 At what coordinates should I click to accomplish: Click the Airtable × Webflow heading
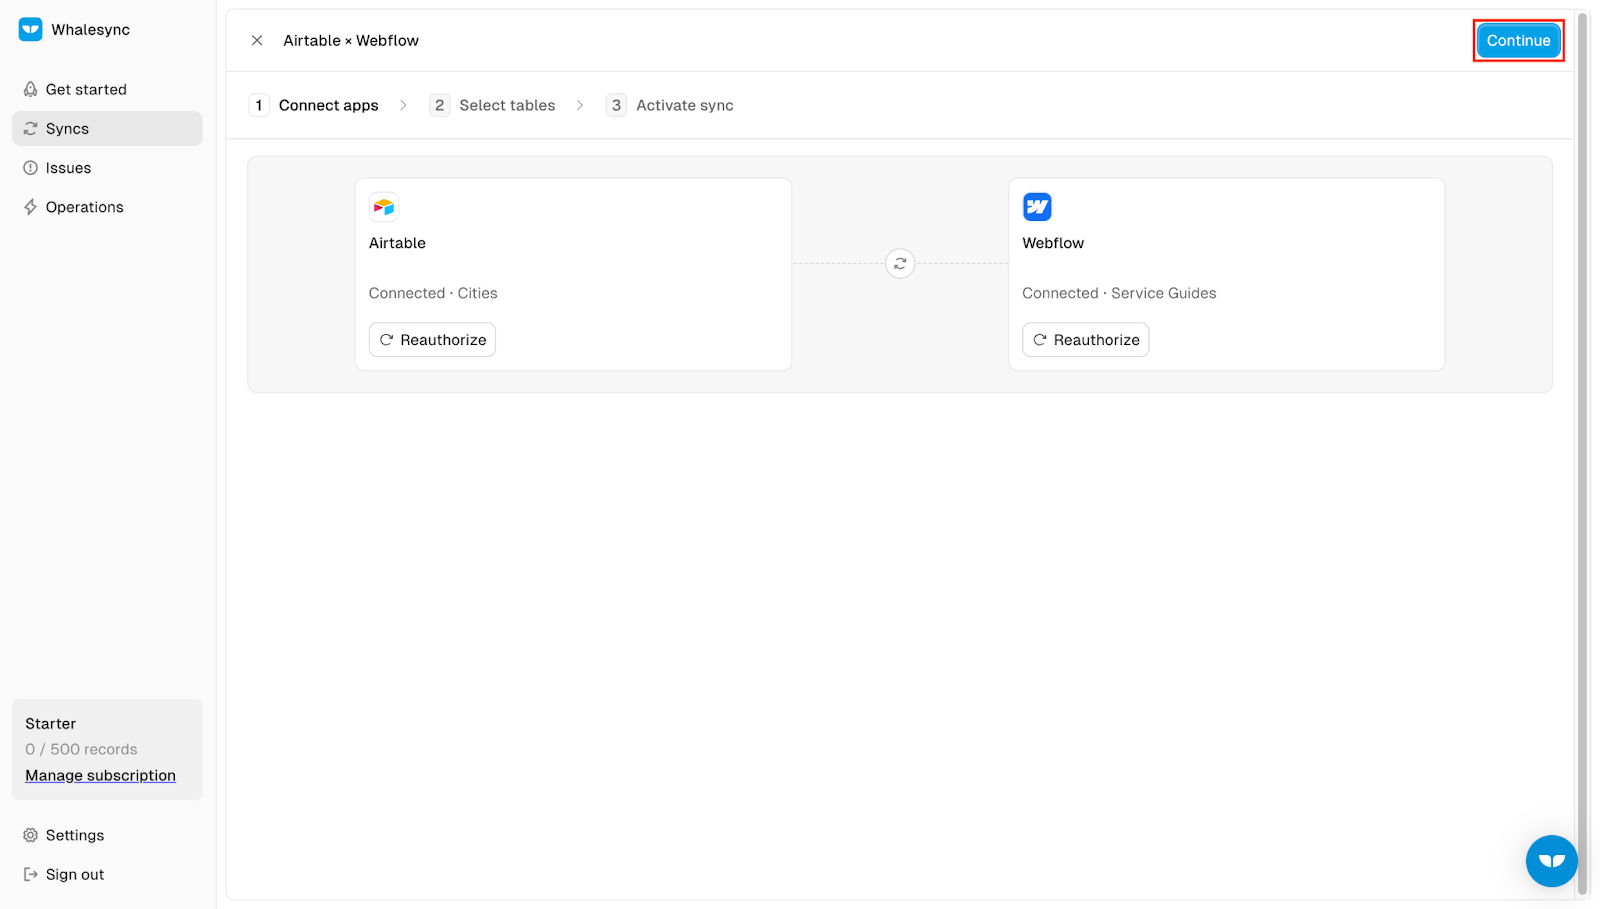(351, 40)
